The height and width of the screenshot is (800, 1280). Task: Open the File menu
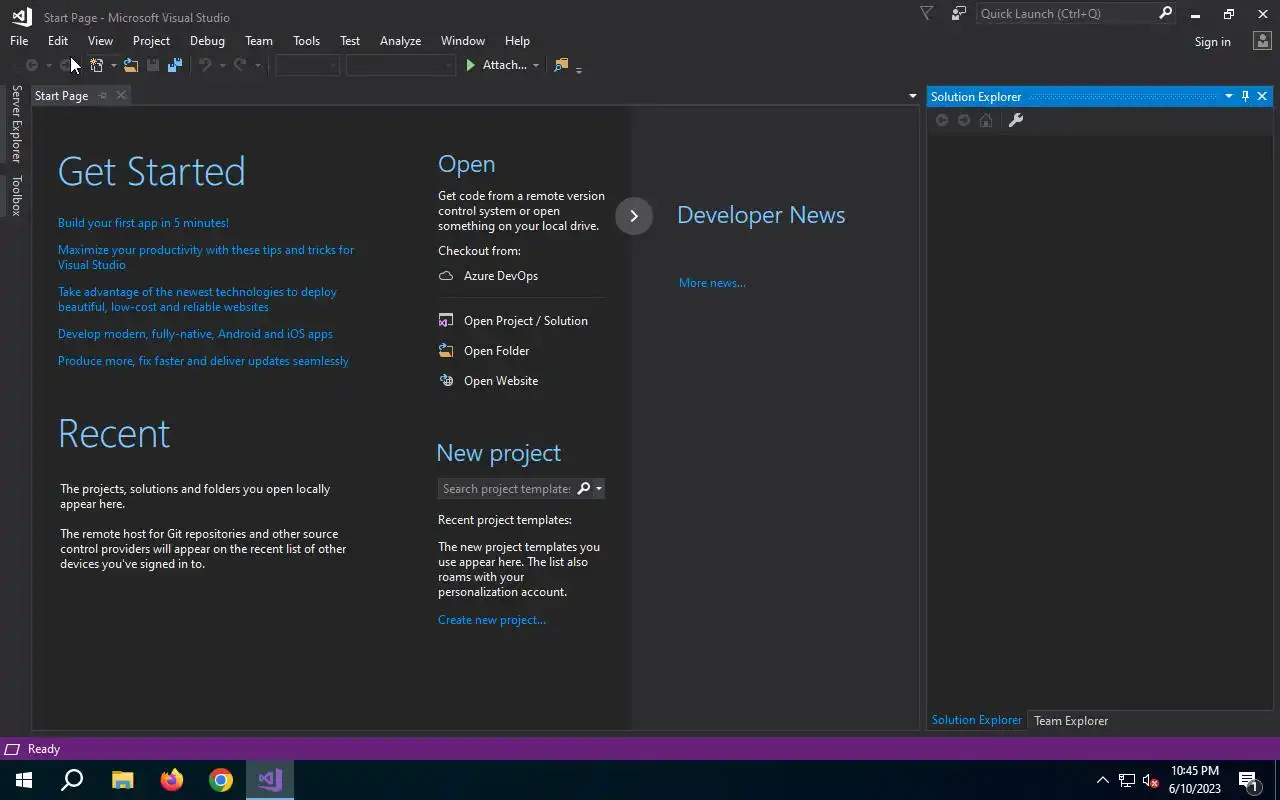coord(19,41)
